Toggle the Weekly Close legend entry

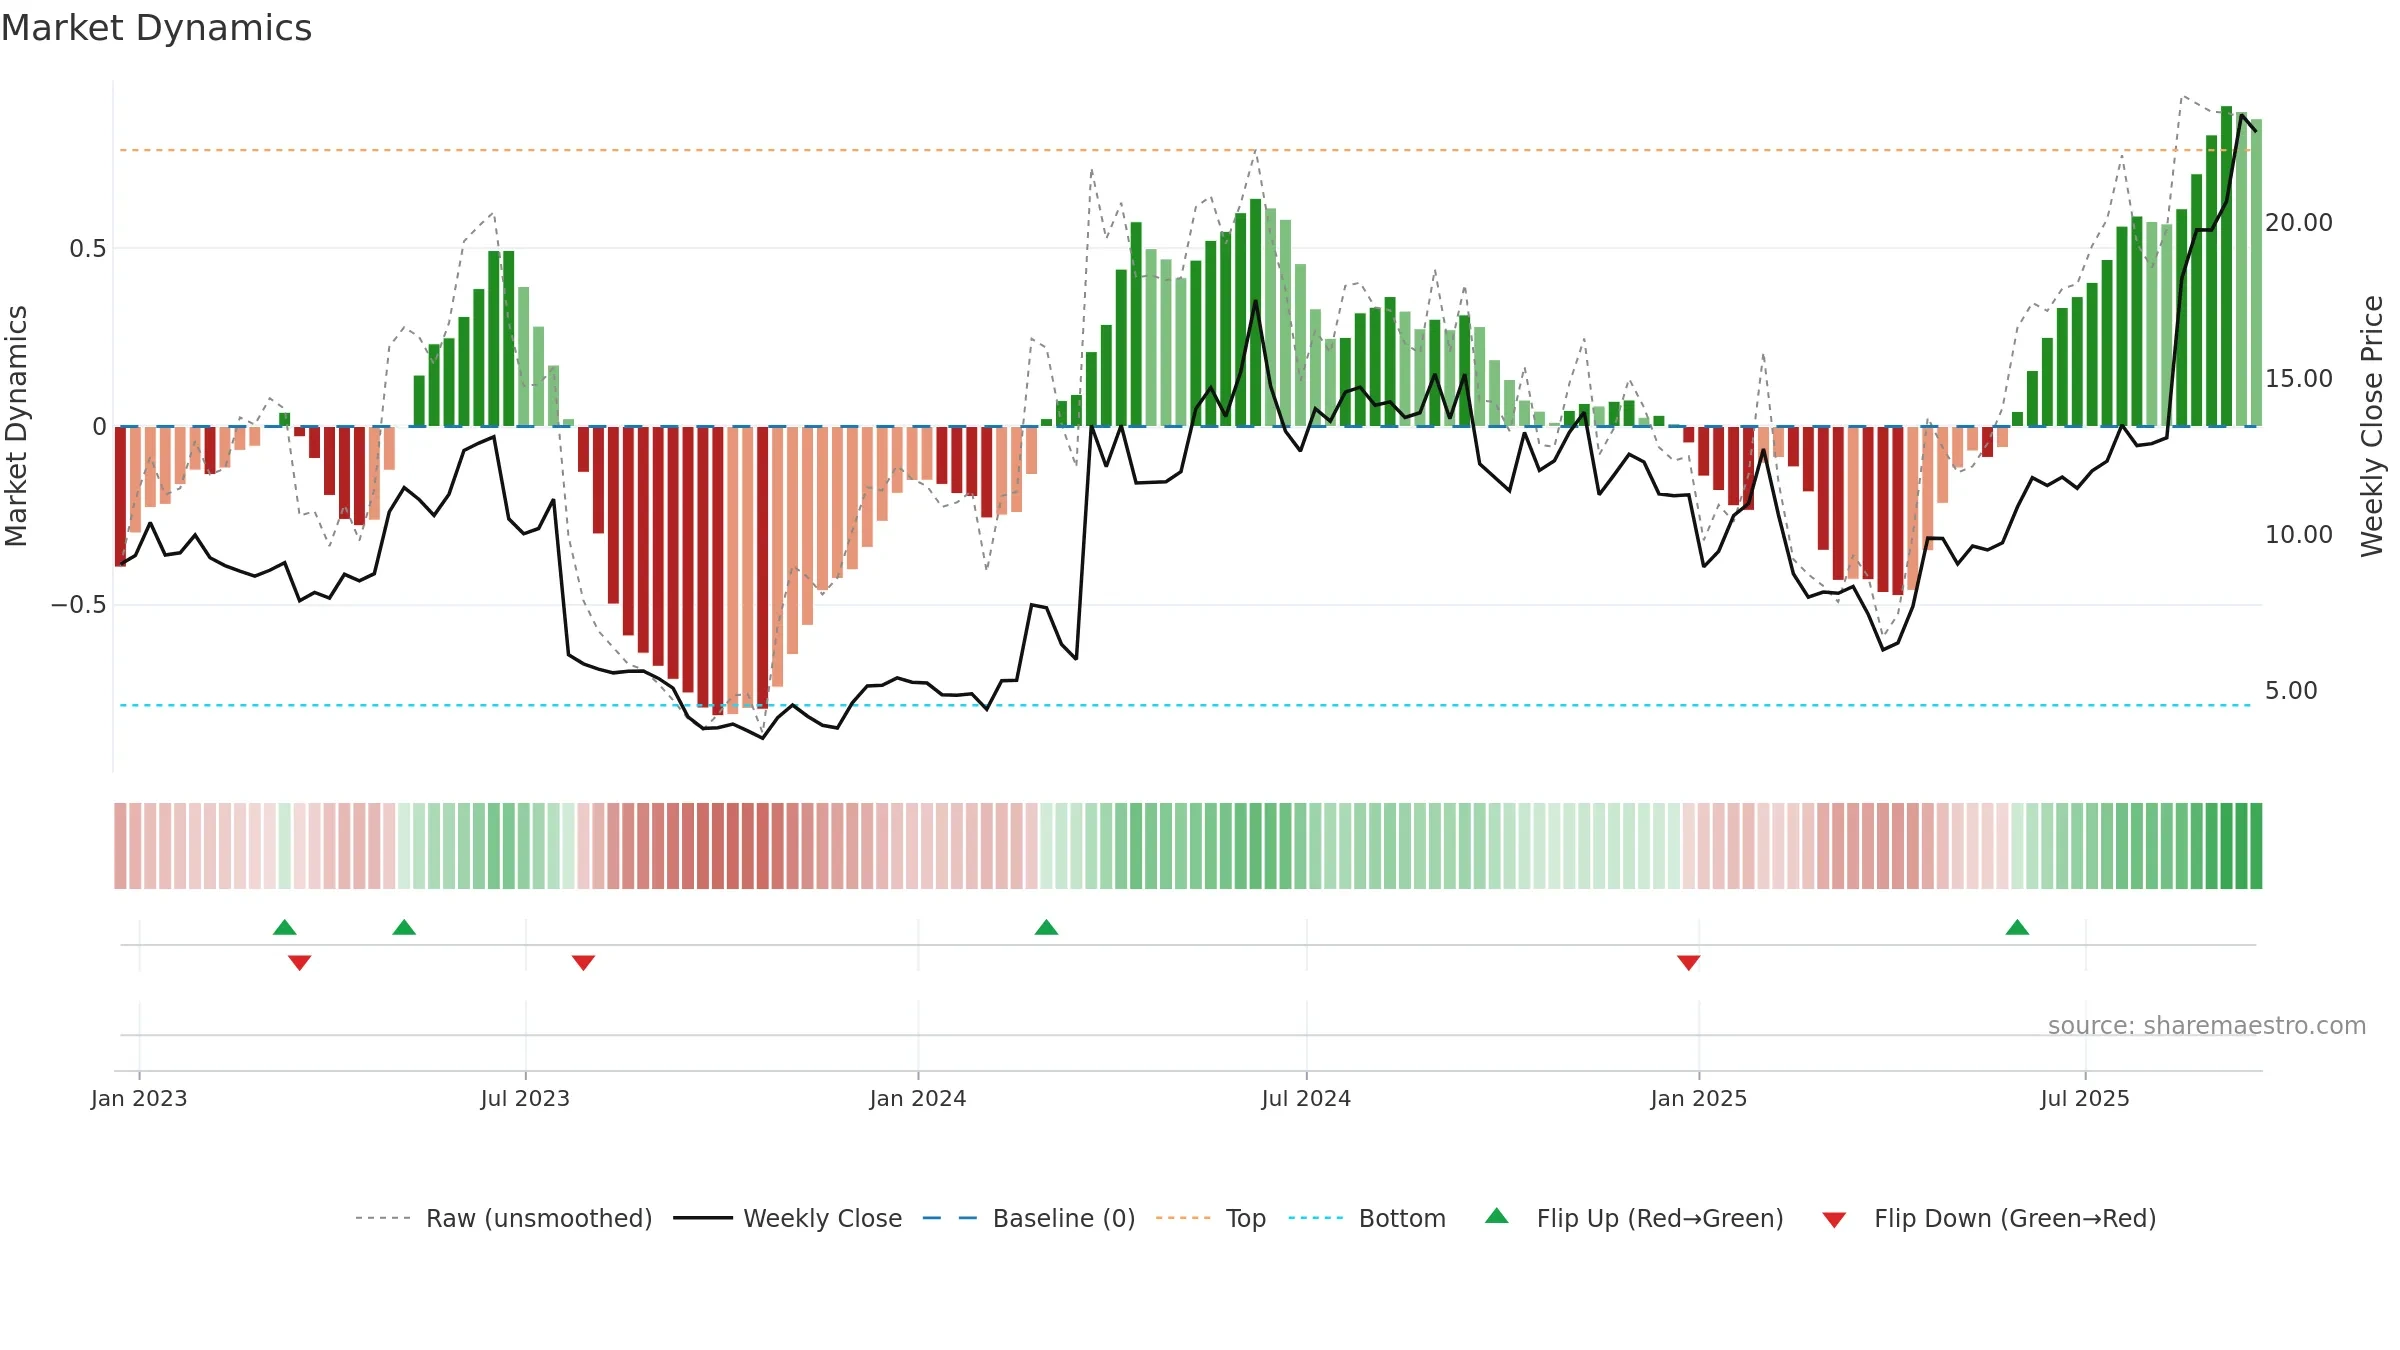click(x=787, y=1218)
